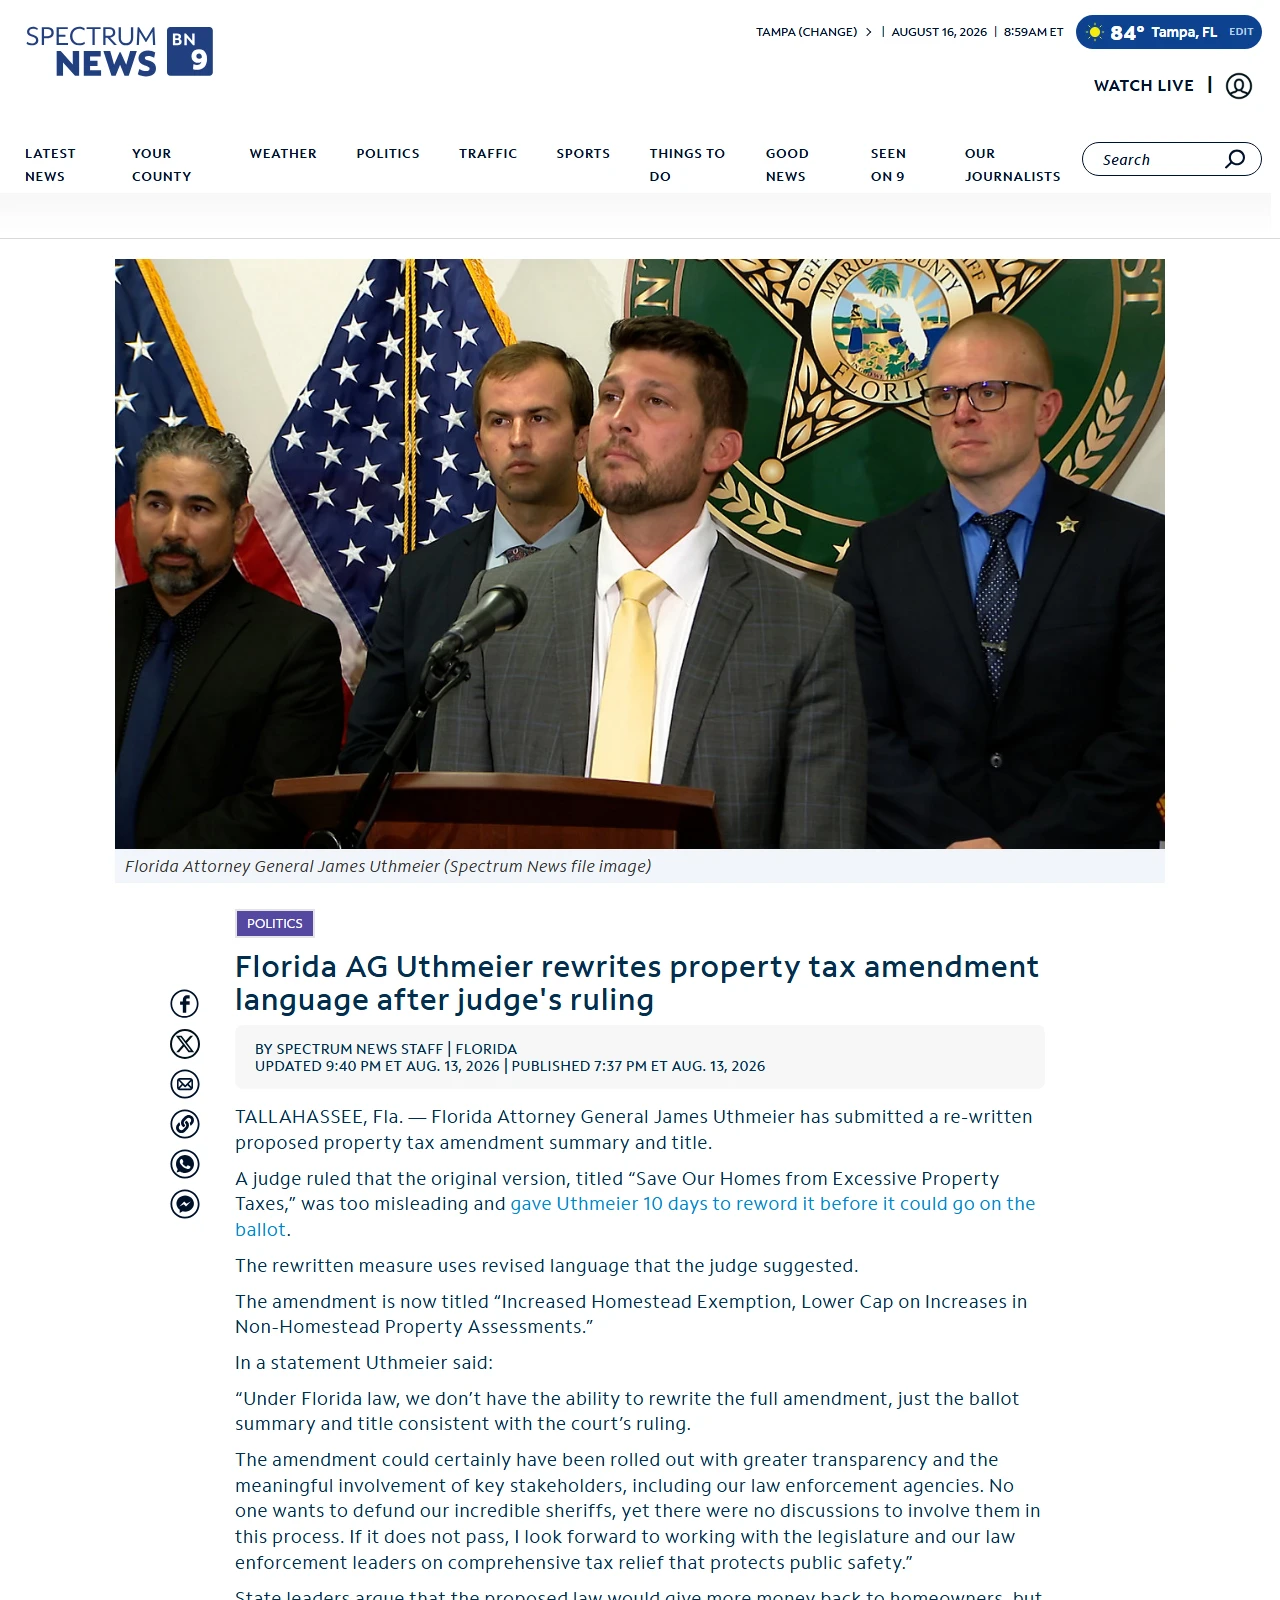Open Our Journalists page
The height and width of the screenshot is (1600, 1280).
click(x=1012, y=165)
